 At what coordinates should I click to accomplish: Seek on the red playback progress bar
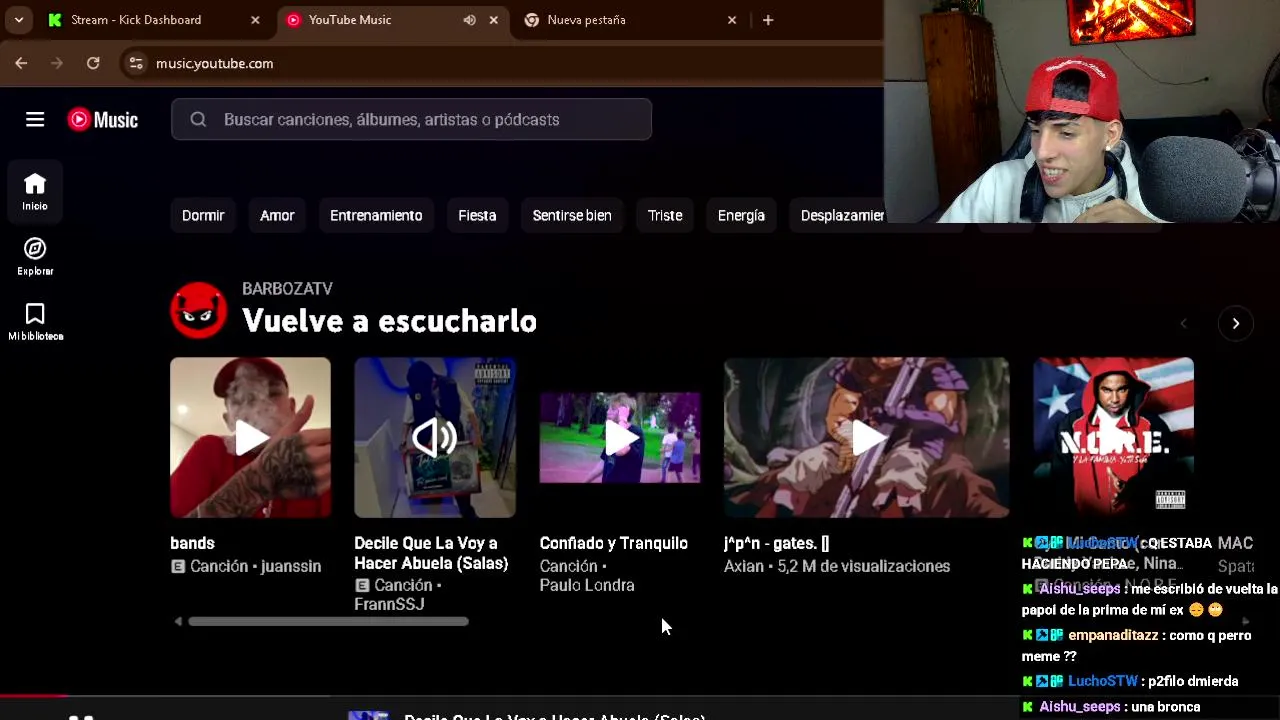click(x=34, y=695)
